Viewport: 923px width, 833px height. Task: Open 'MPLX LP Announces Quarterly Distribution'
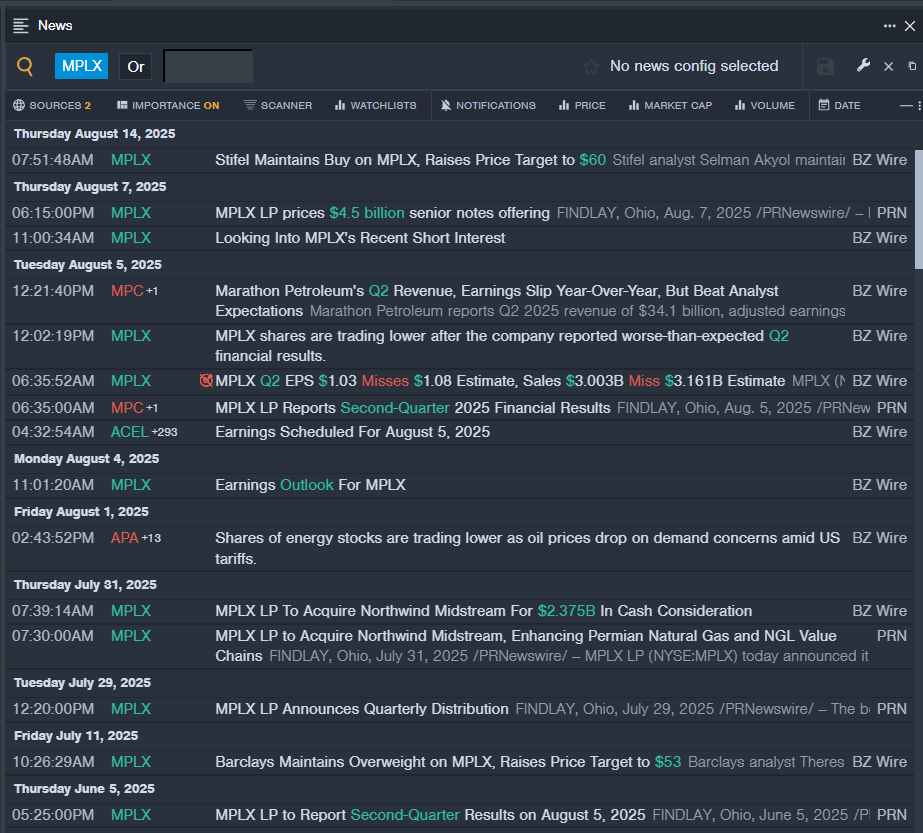(x=362, y=709)
